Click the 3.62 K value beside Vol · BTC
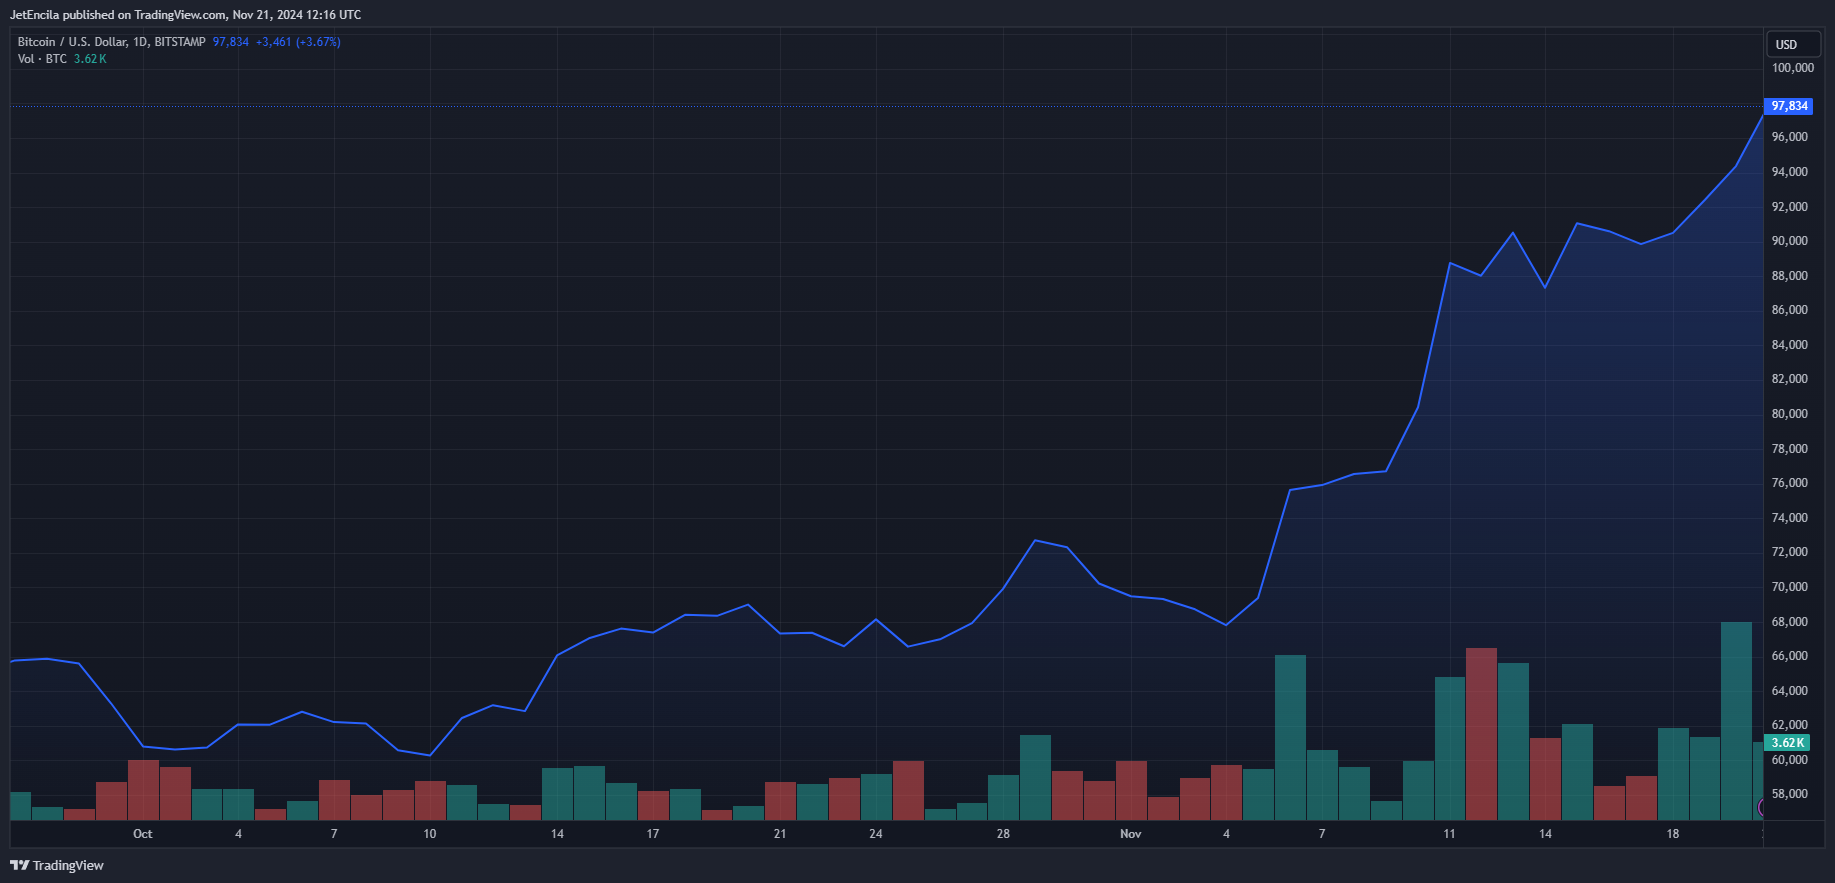1835x883 pixels. click(x=90, y=59)
